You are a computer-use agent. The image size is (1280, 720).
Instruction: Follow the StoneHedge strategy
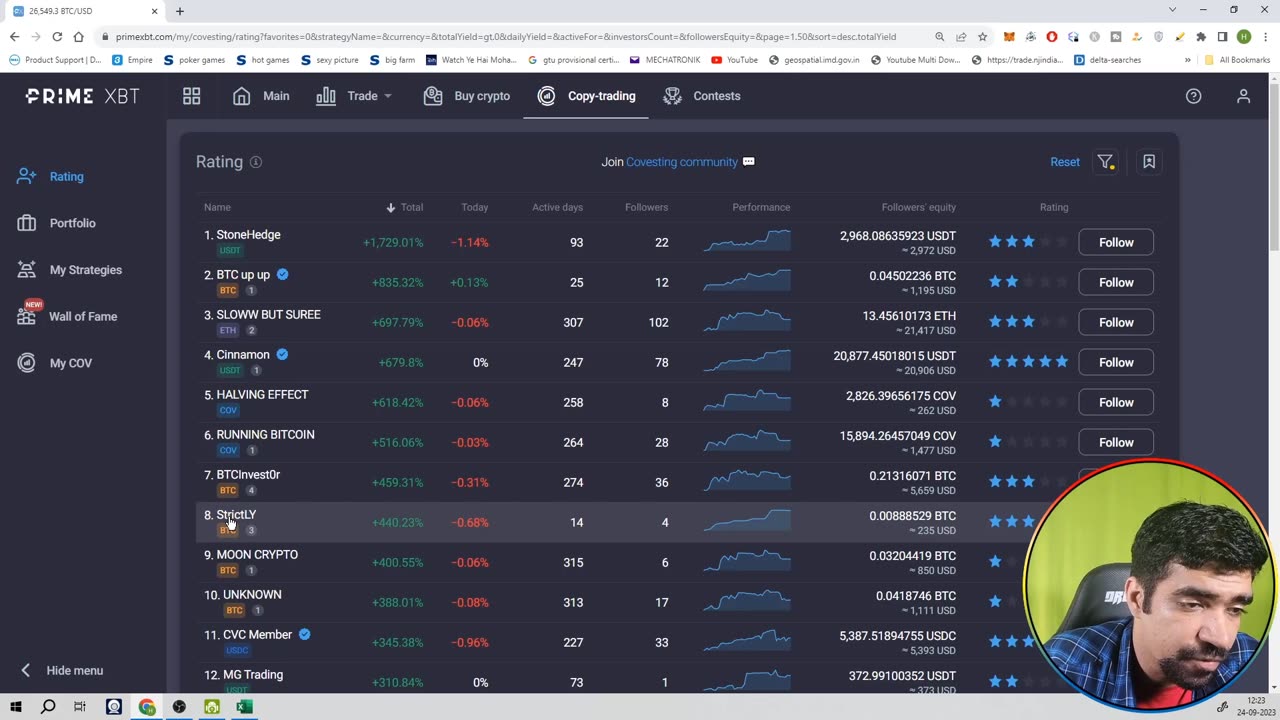1116,242
